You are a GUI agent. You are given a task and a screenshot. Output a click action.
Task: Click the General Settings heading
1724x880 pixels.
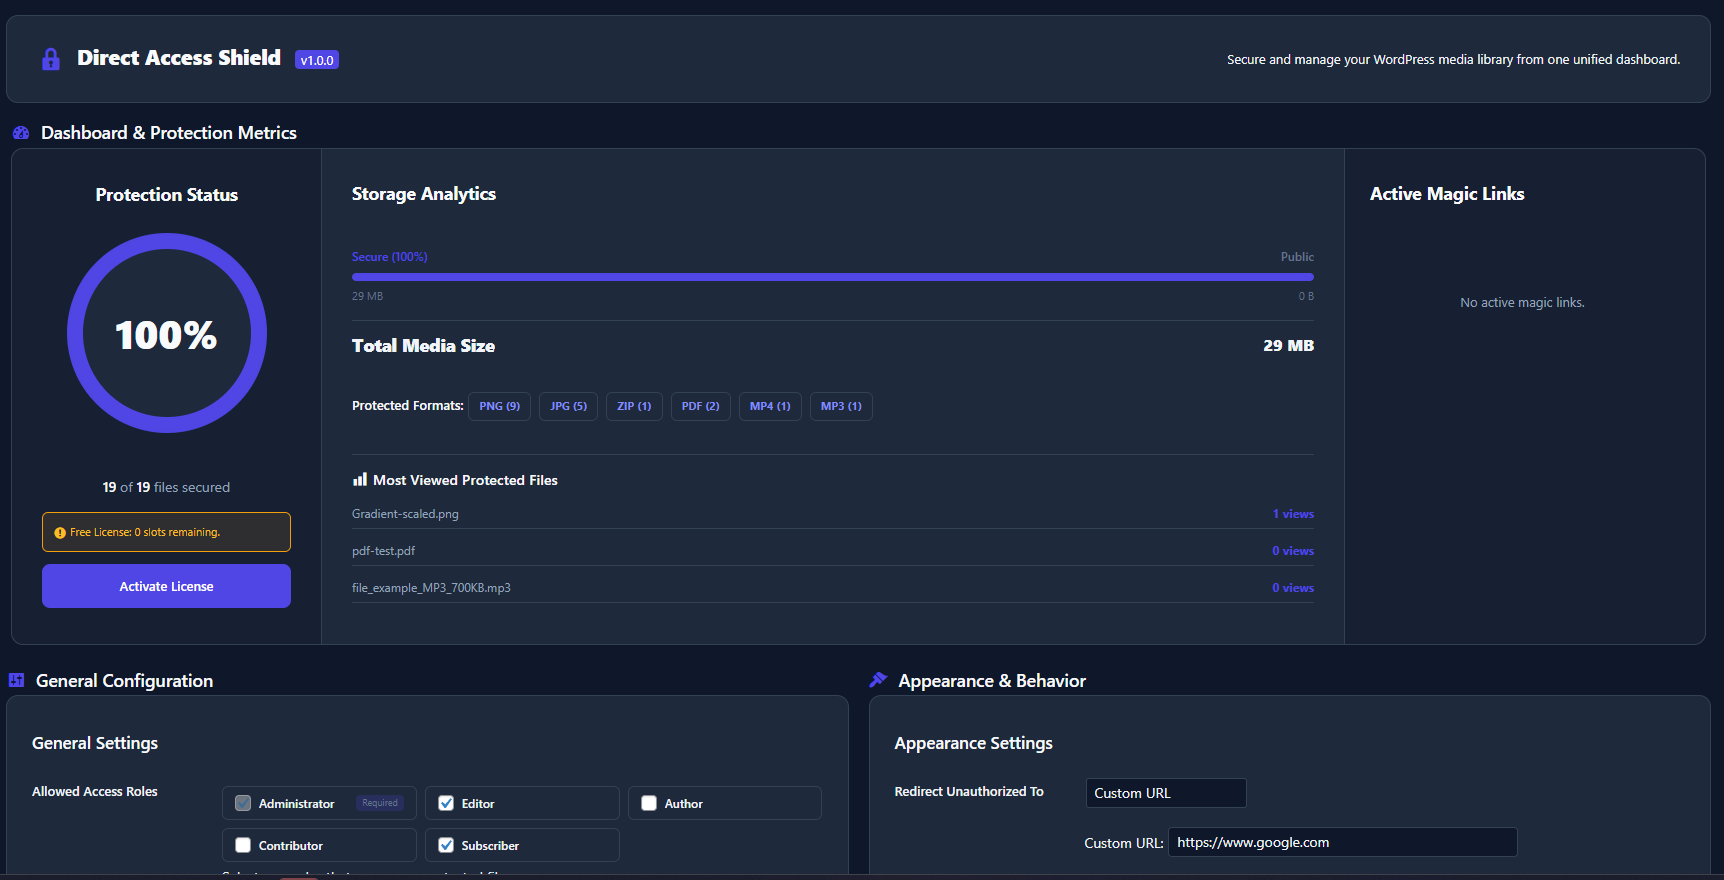pyautogui.click(x=95, y=743)
